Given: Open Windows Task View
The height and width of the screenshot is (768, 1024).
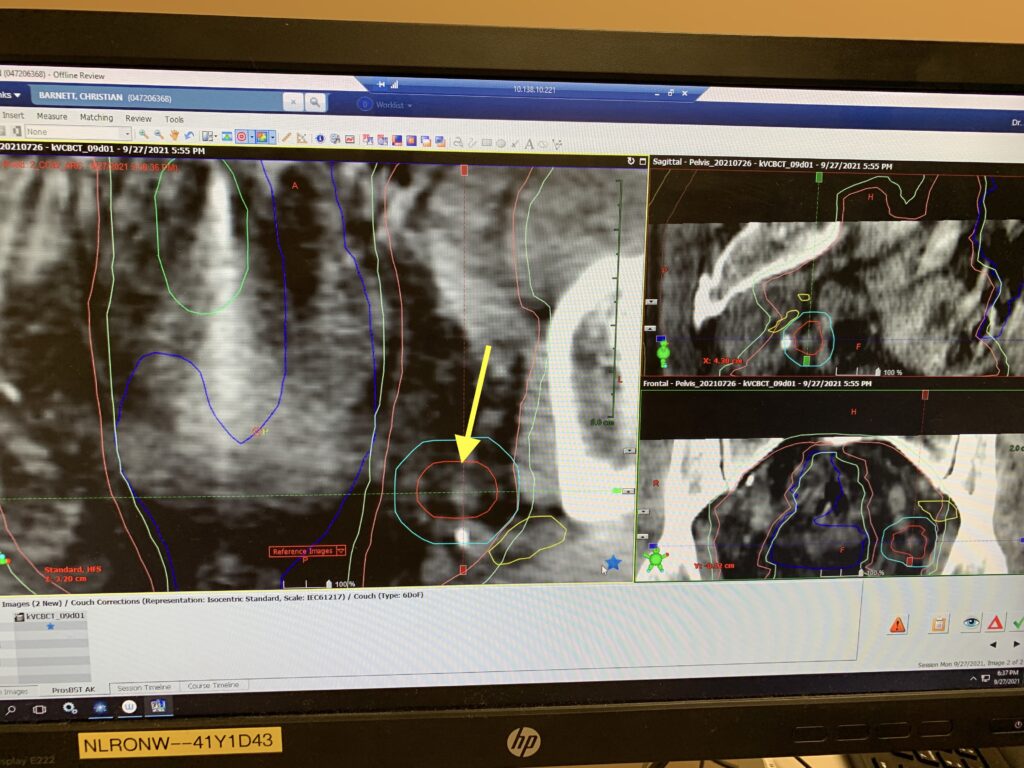Looking at the screenshot, I should [39, 710].
